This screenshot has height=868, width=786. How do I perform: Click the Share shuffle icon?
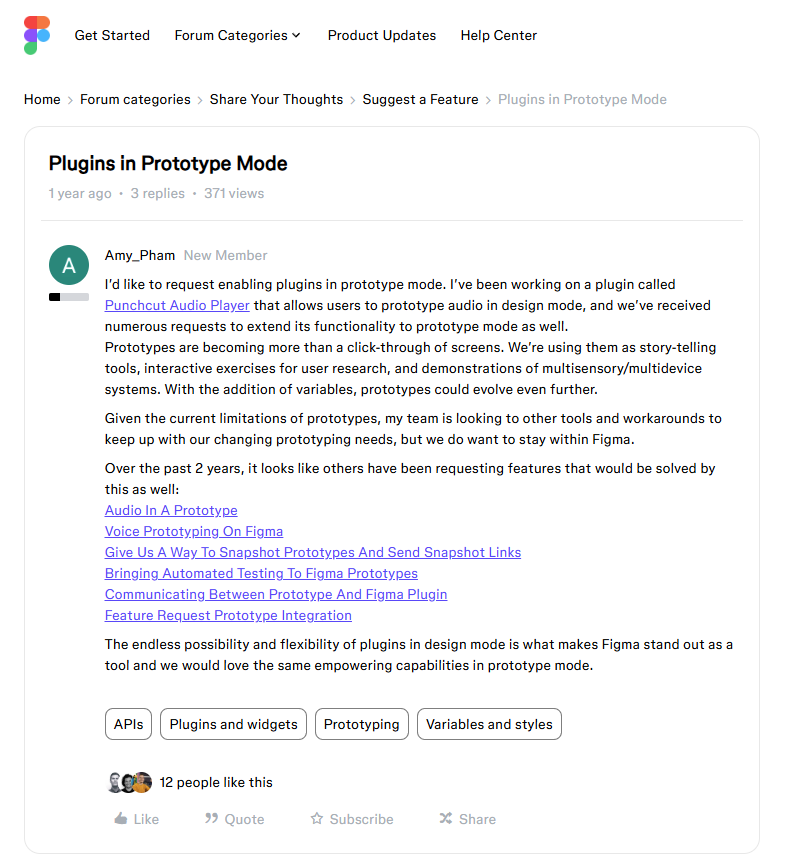pyautogui.click(x=446, y=819)
